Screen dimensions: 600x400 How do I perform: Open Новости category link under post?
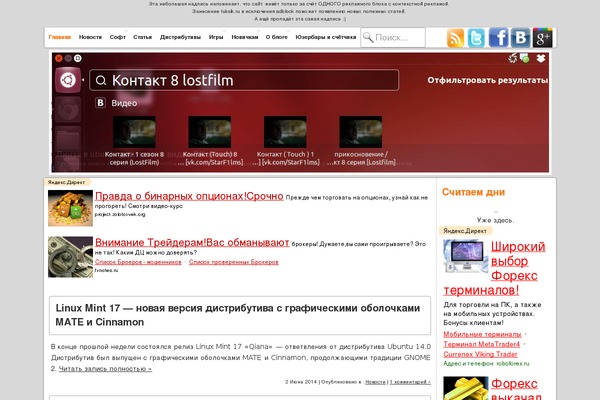tap(375, 382)
